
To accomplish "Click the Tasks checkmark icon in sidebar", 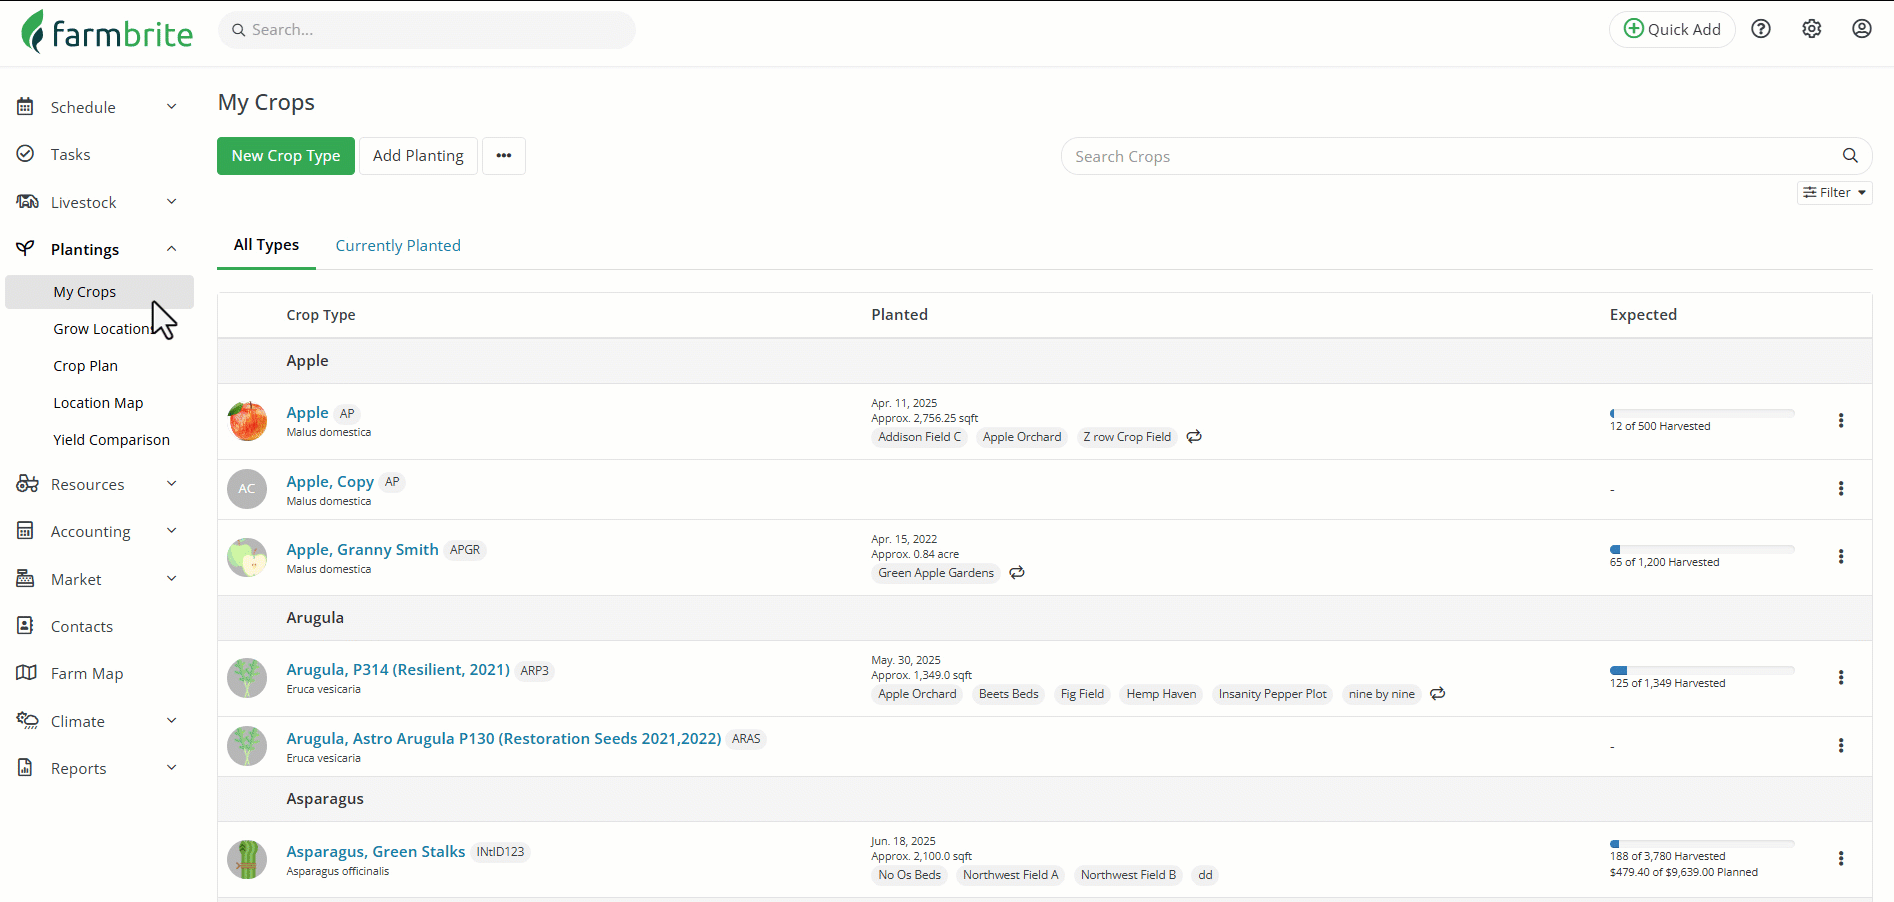I will tap(26, 154).
